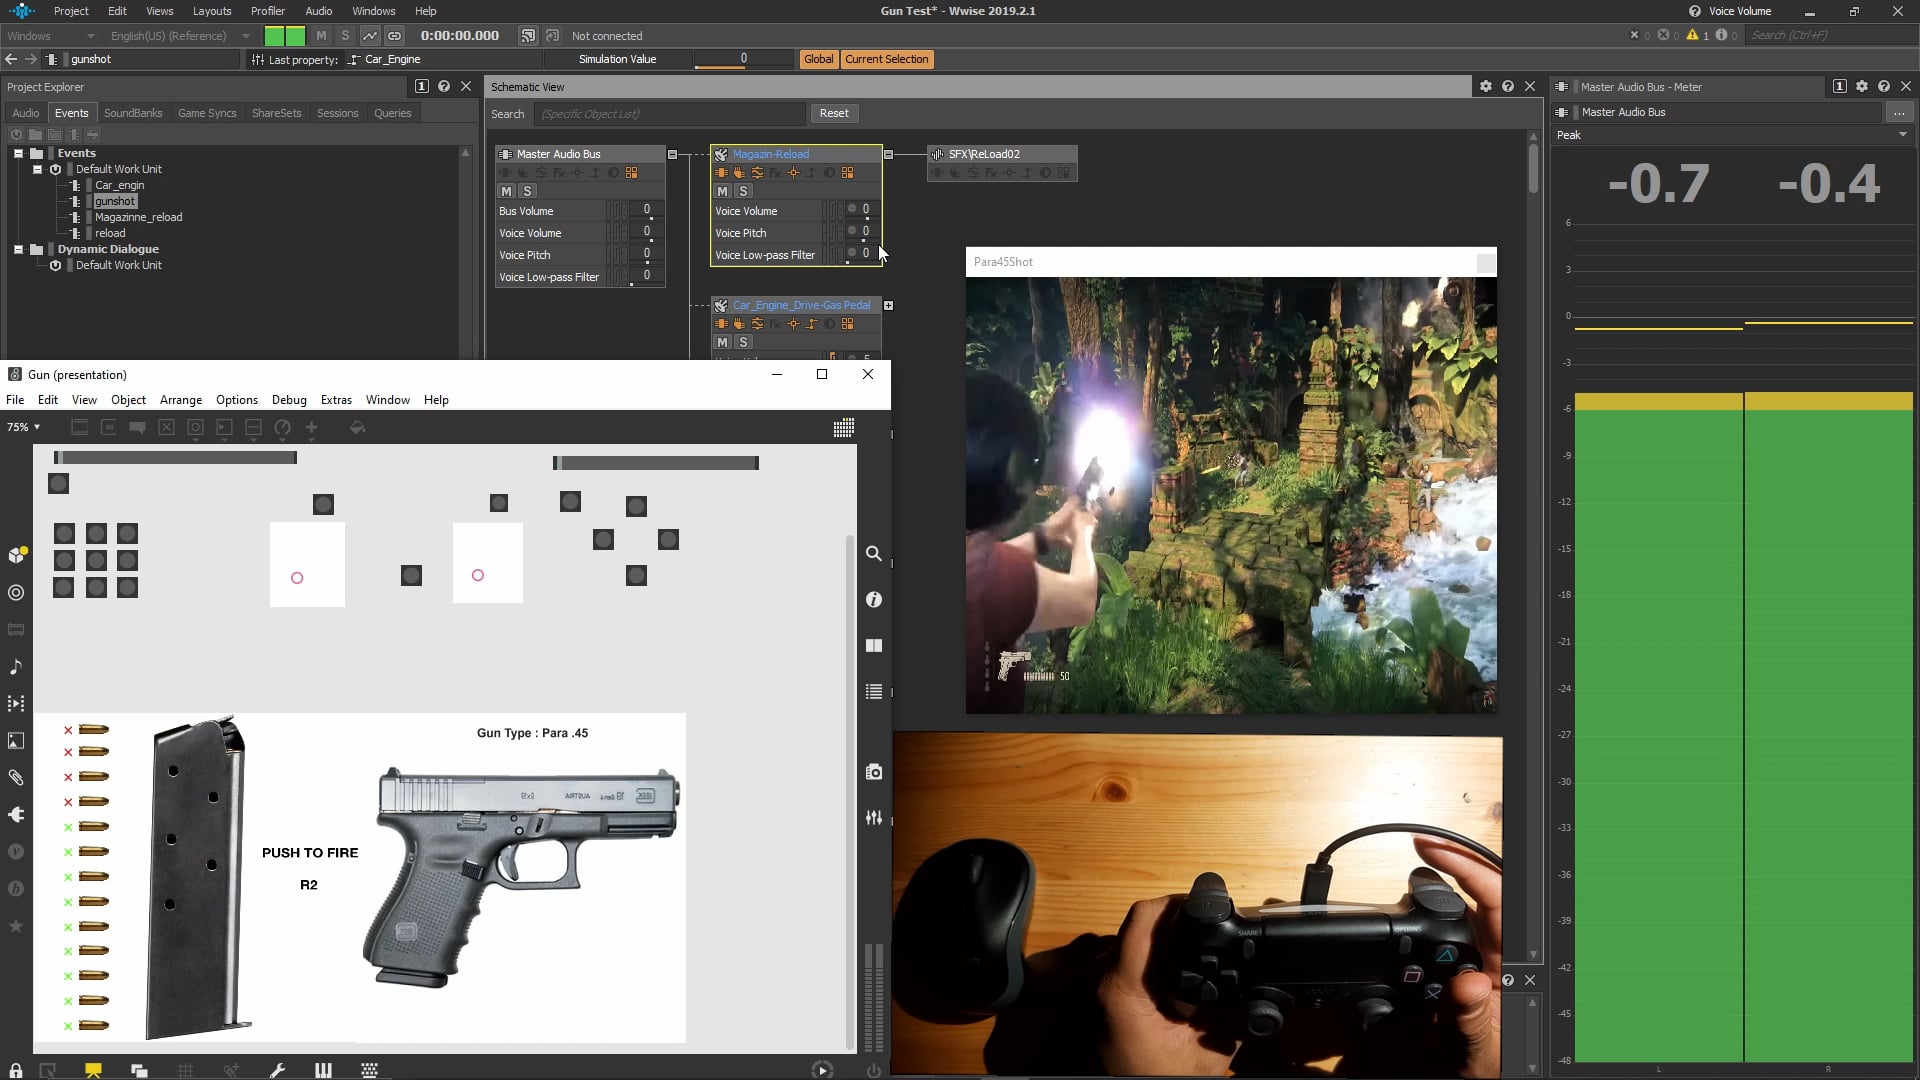Open the images browser icon in Max left sidebar
The width and height of the screenshot is (1920, 1080).
[16, 741]
